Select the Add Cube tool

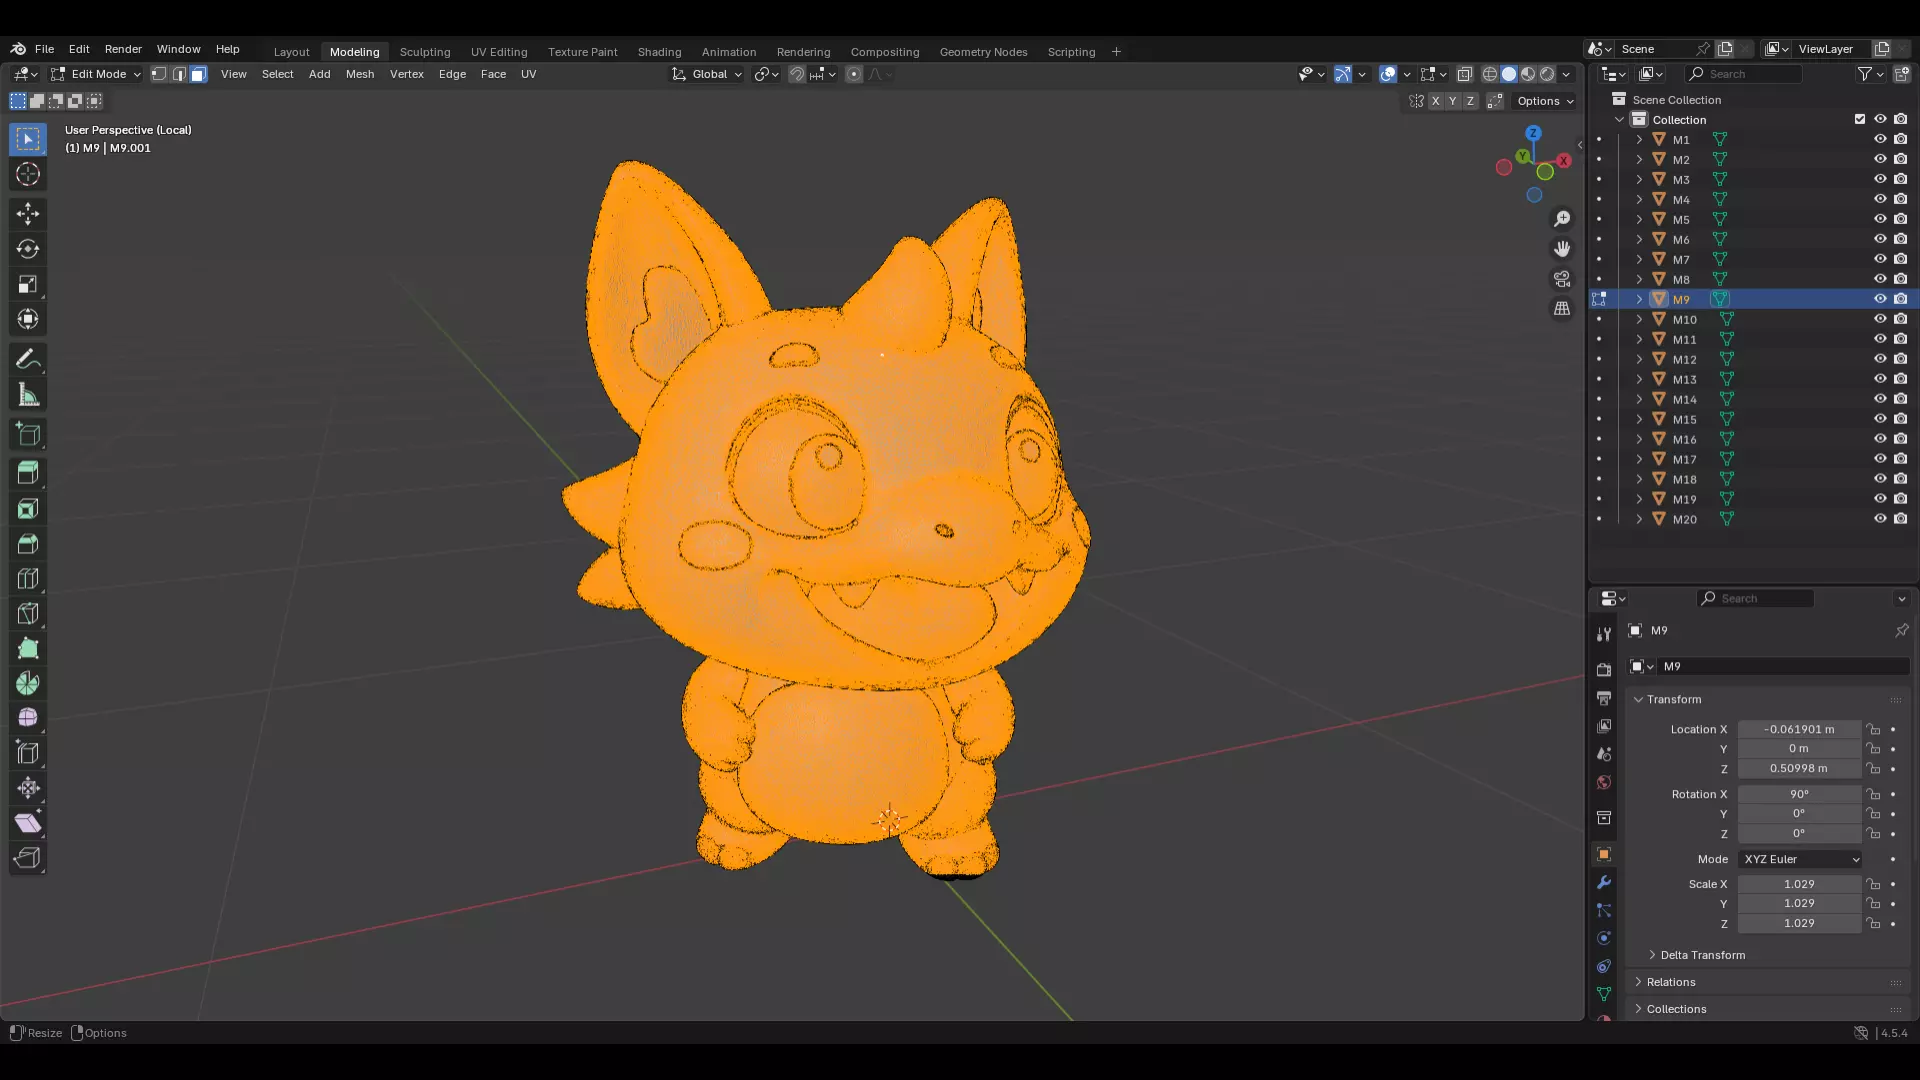[28, 434]
